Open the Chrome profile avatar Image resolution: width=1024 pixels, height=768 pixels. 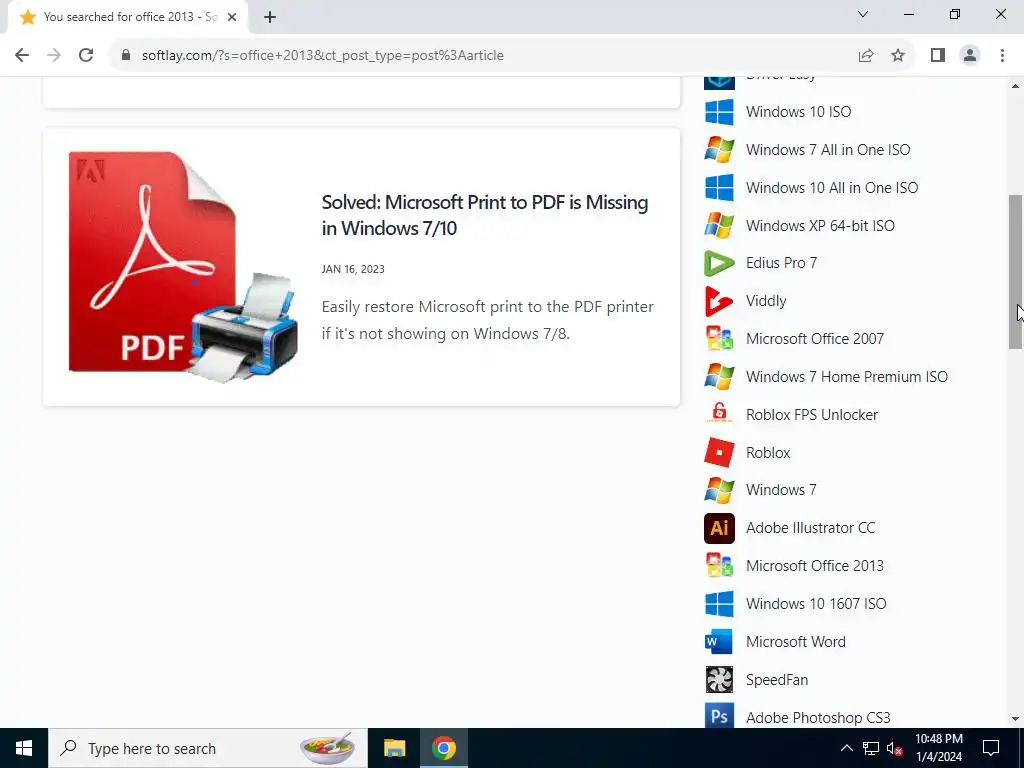point(970,56)
